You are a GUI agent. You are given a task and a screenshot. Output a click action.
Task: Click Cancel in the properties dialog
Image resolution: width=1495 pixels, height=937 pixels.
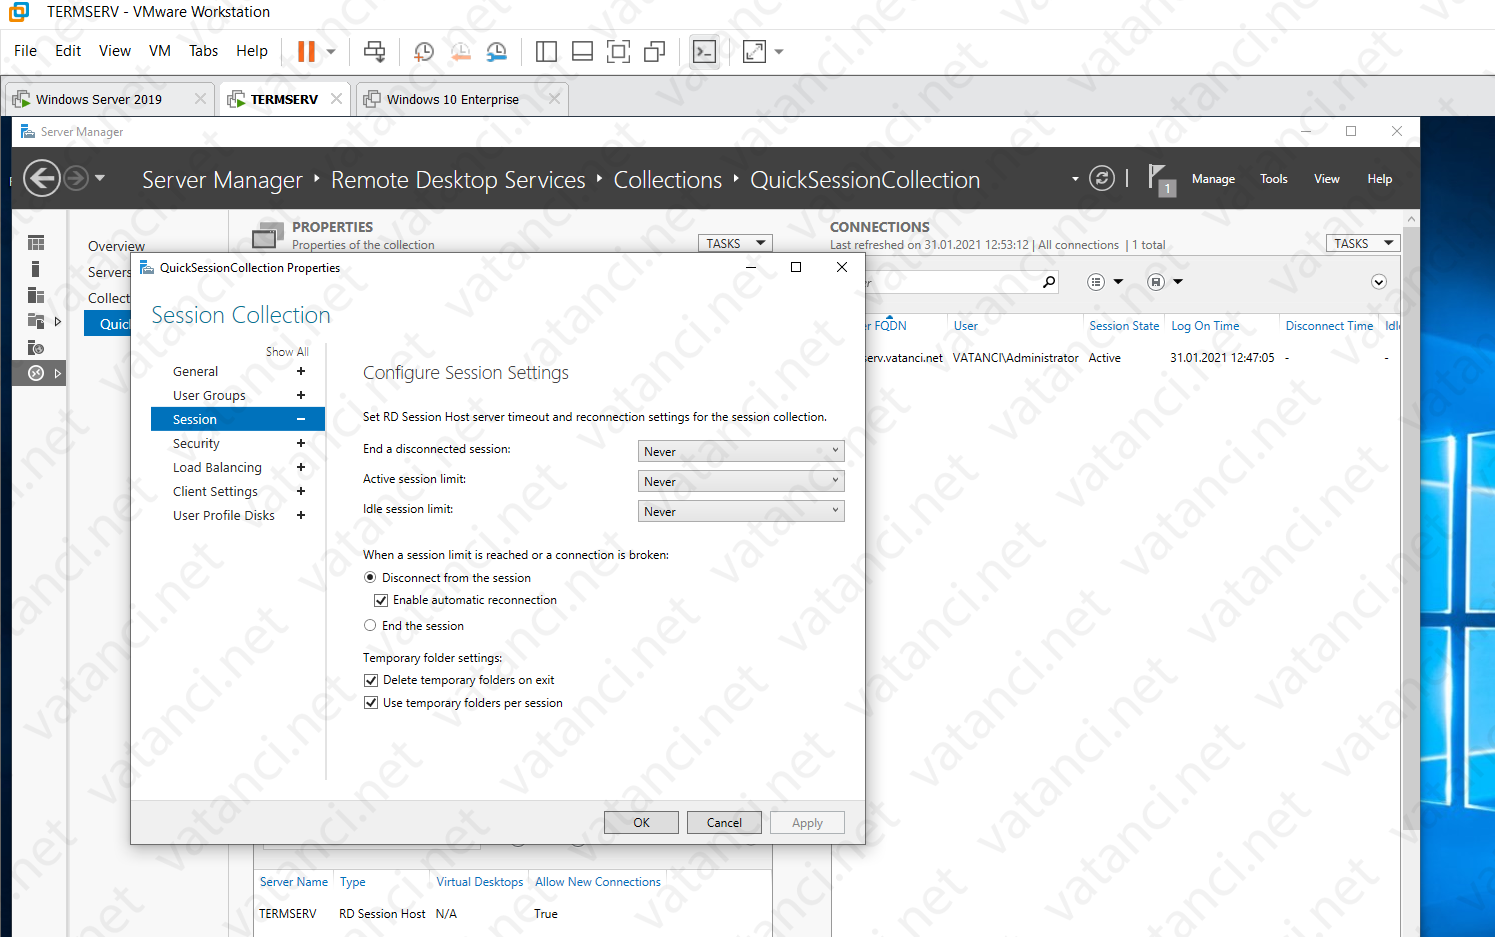[724, 822]
